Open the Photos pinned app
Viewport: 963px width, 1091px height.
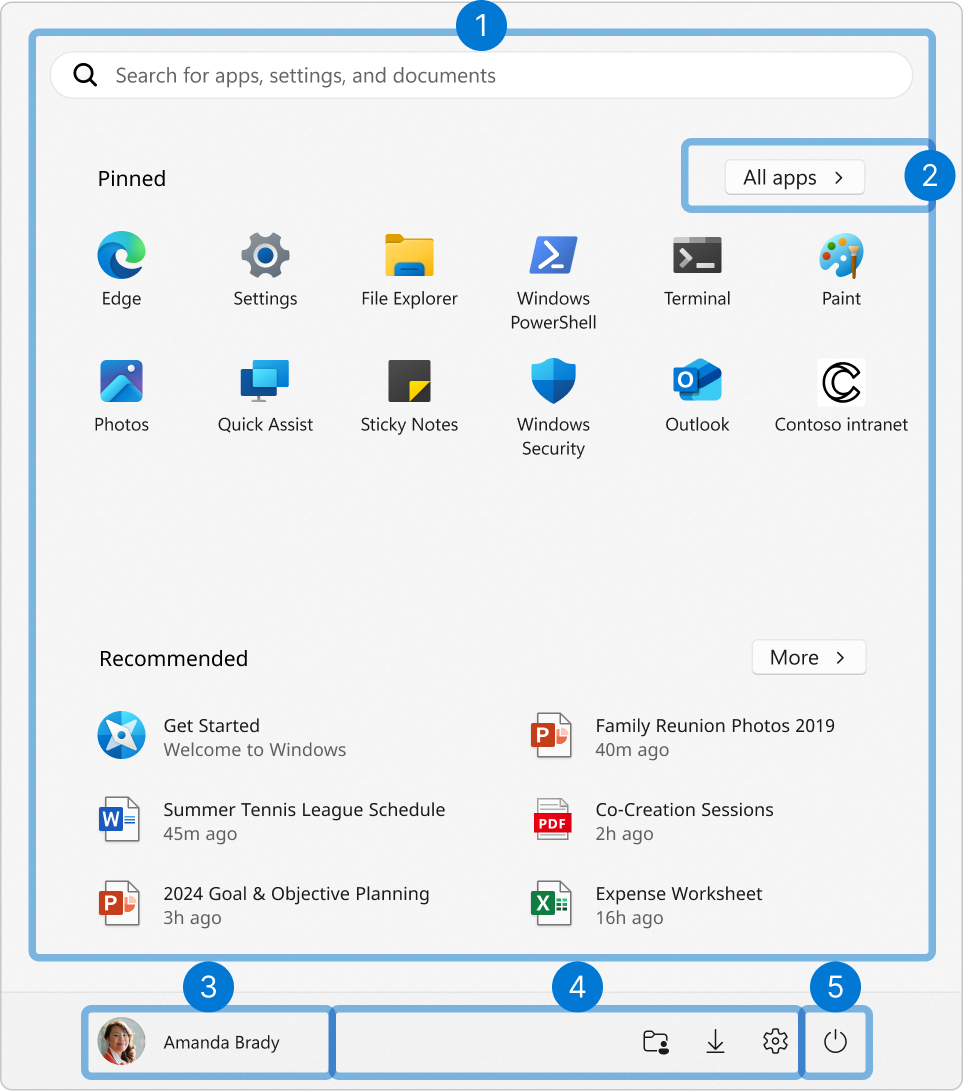(122, 396)
